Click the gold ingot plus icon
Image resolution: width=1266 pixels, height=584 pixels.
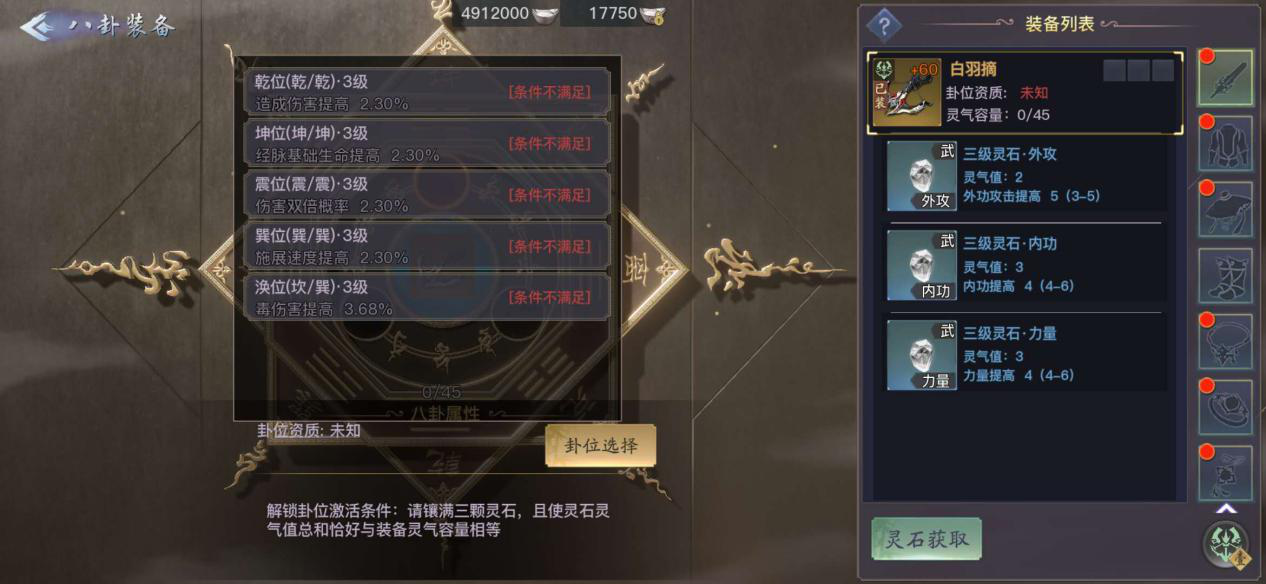tap(653, 14)
